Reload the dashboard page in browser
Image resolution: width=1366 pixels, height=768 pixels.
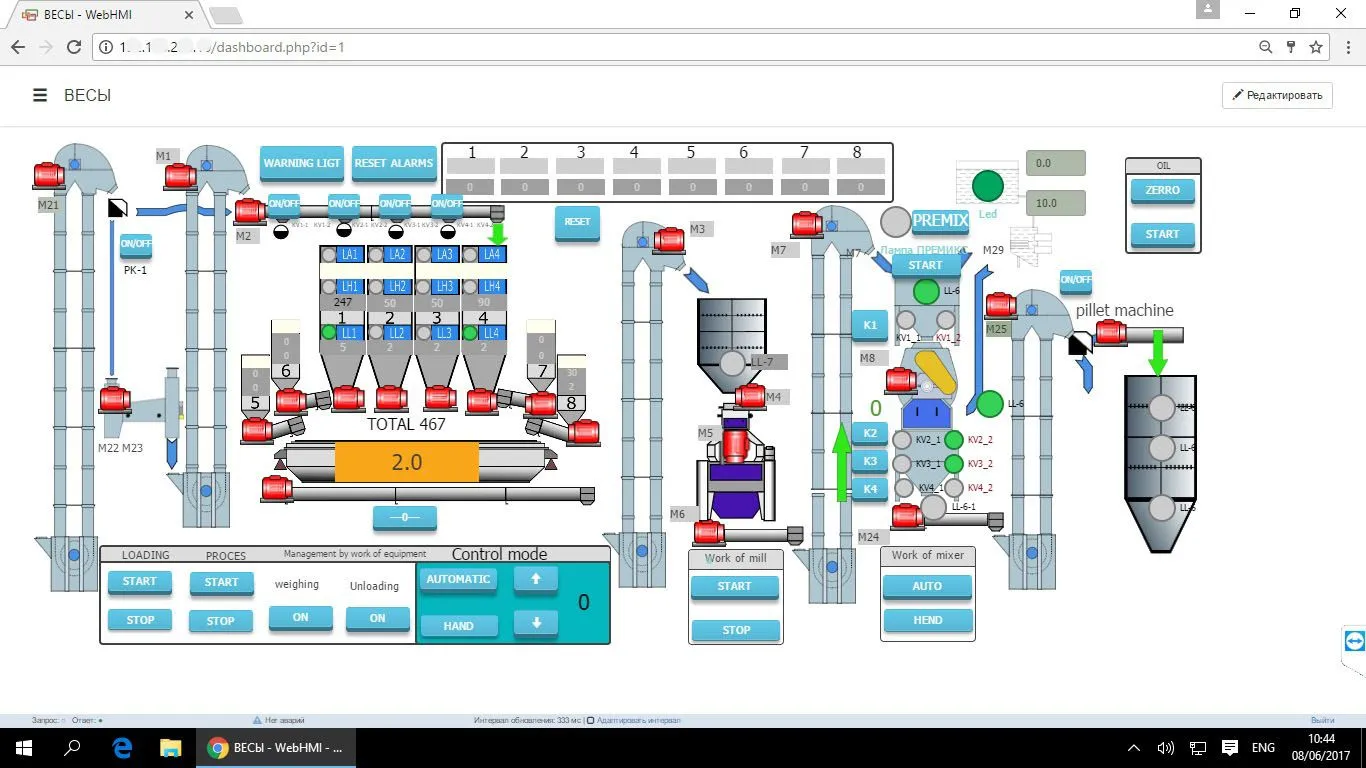coord(73,47)
